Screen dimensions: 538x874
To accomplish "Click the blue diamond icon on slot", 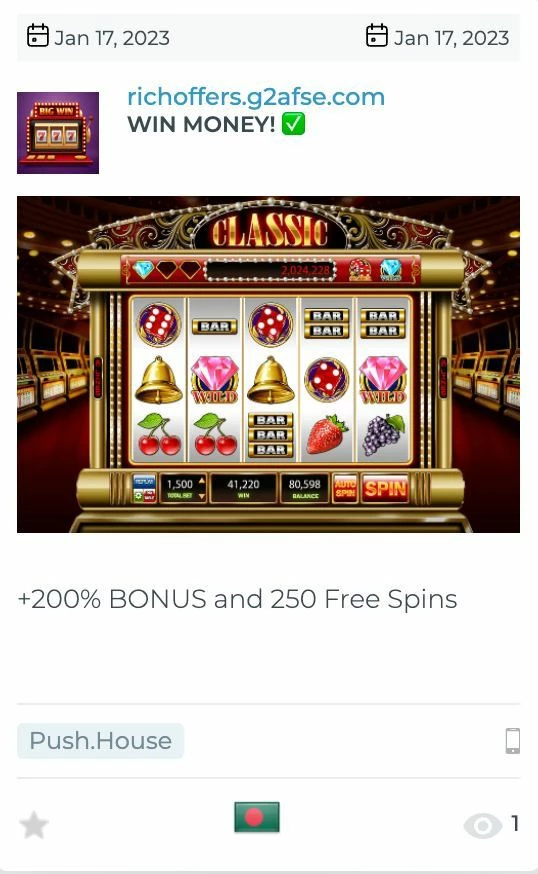I will [x=144, y=269].
